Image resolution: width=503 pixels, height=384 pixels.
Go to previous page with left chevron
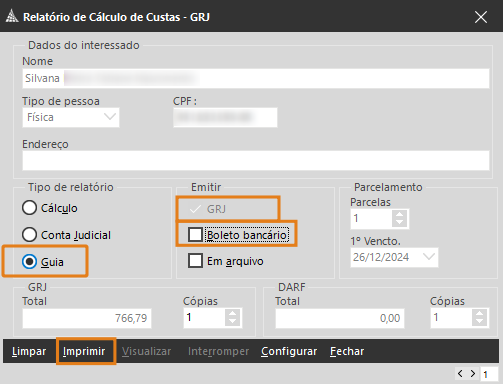click(460, 374)
